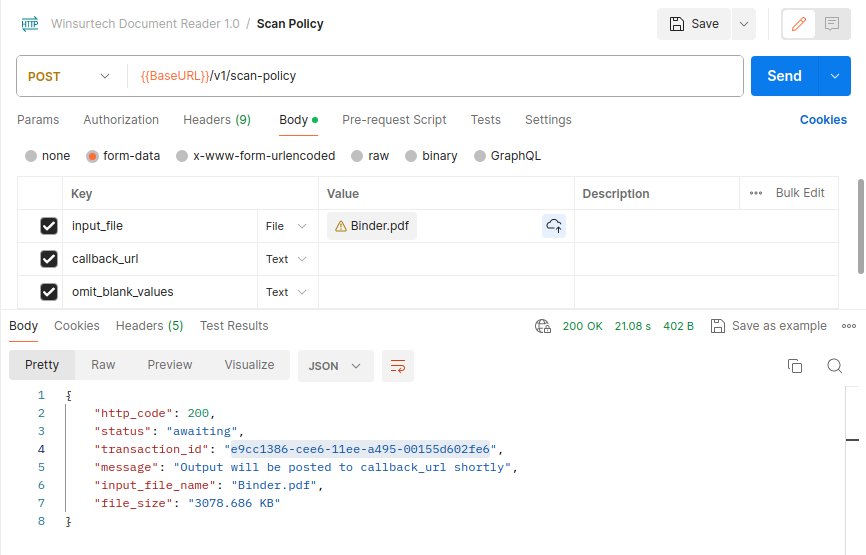Viewport: 866px width, 555px height.
Task: Click the 21.08 s response time
Action: coord(632,326)
